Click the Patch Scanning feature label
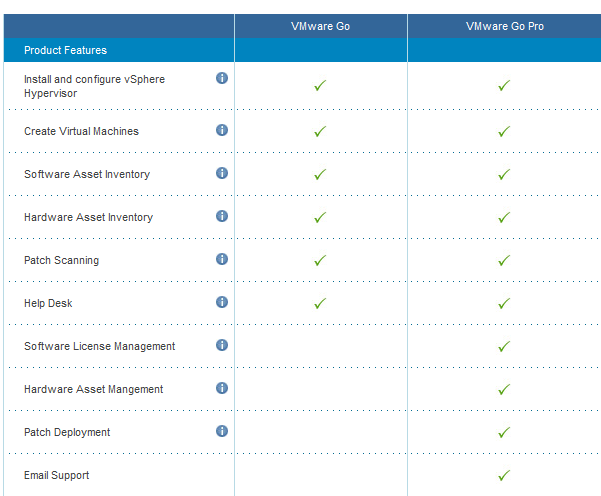 (61, 260)
